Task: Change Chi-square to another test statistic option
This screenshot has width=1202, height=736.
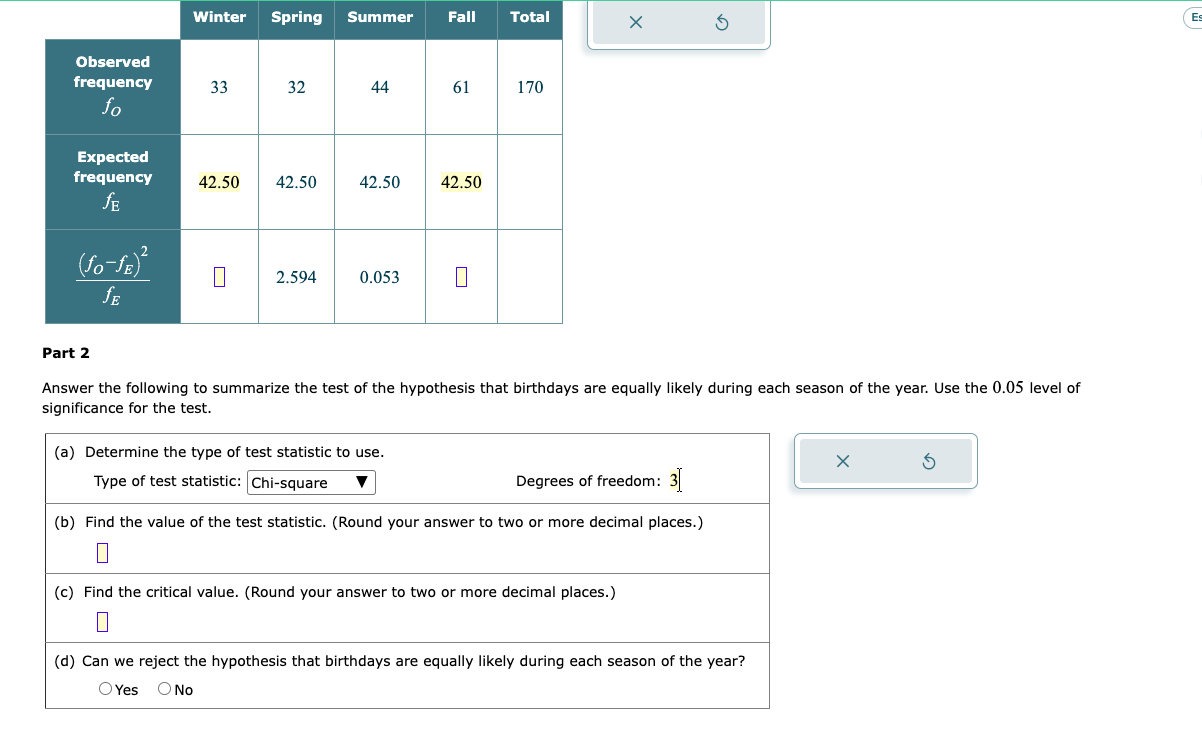Action: point(311,482)
